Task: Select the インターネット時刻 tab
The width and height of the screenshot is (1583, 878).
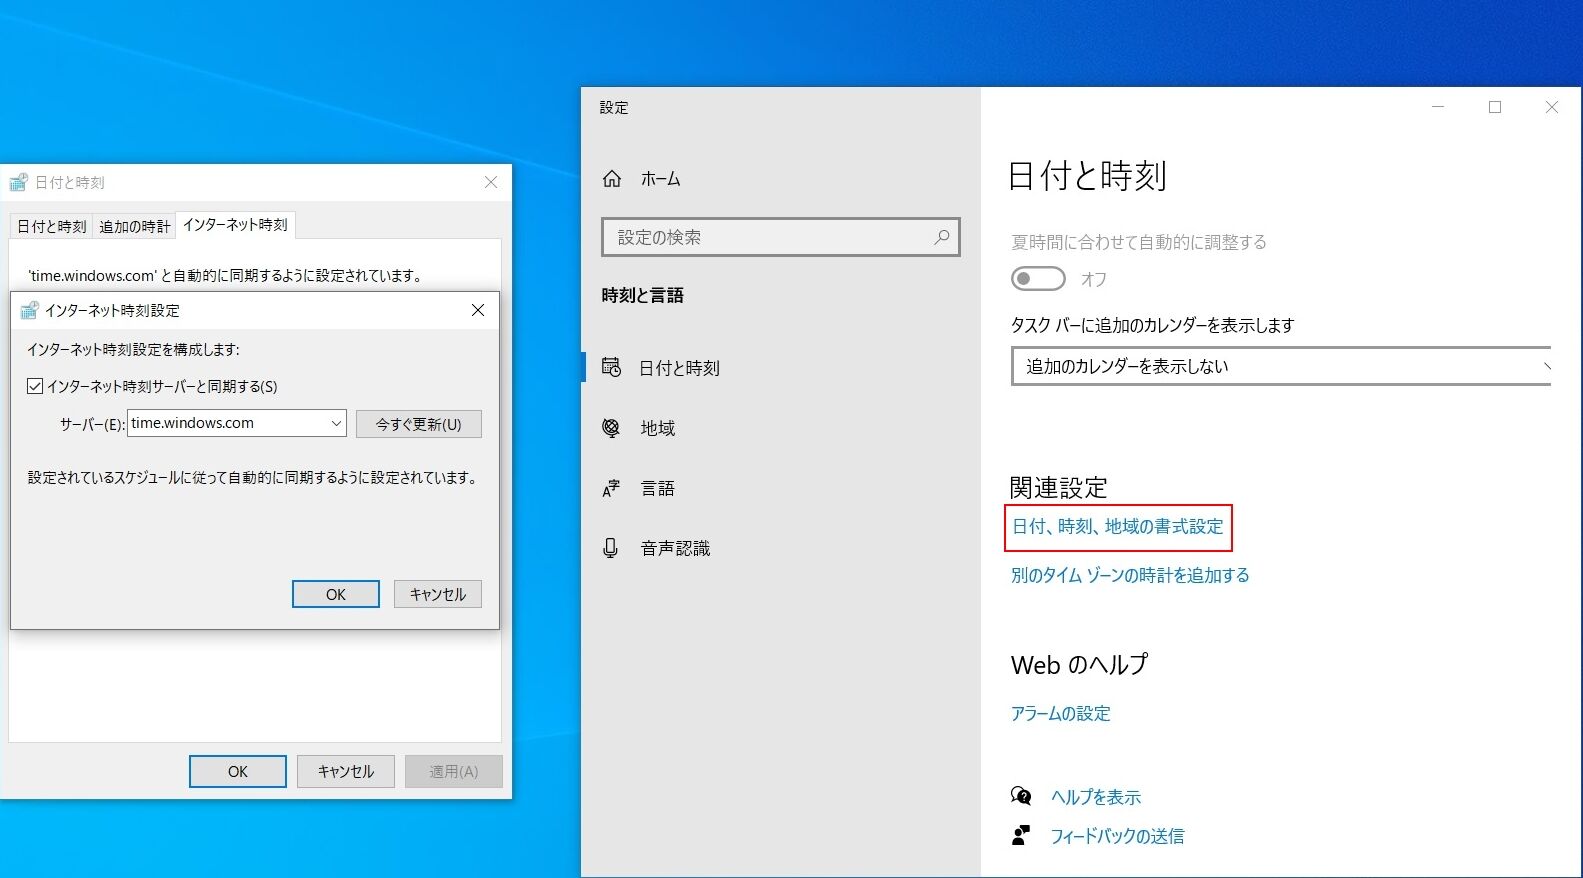Action: coord(235,225)
